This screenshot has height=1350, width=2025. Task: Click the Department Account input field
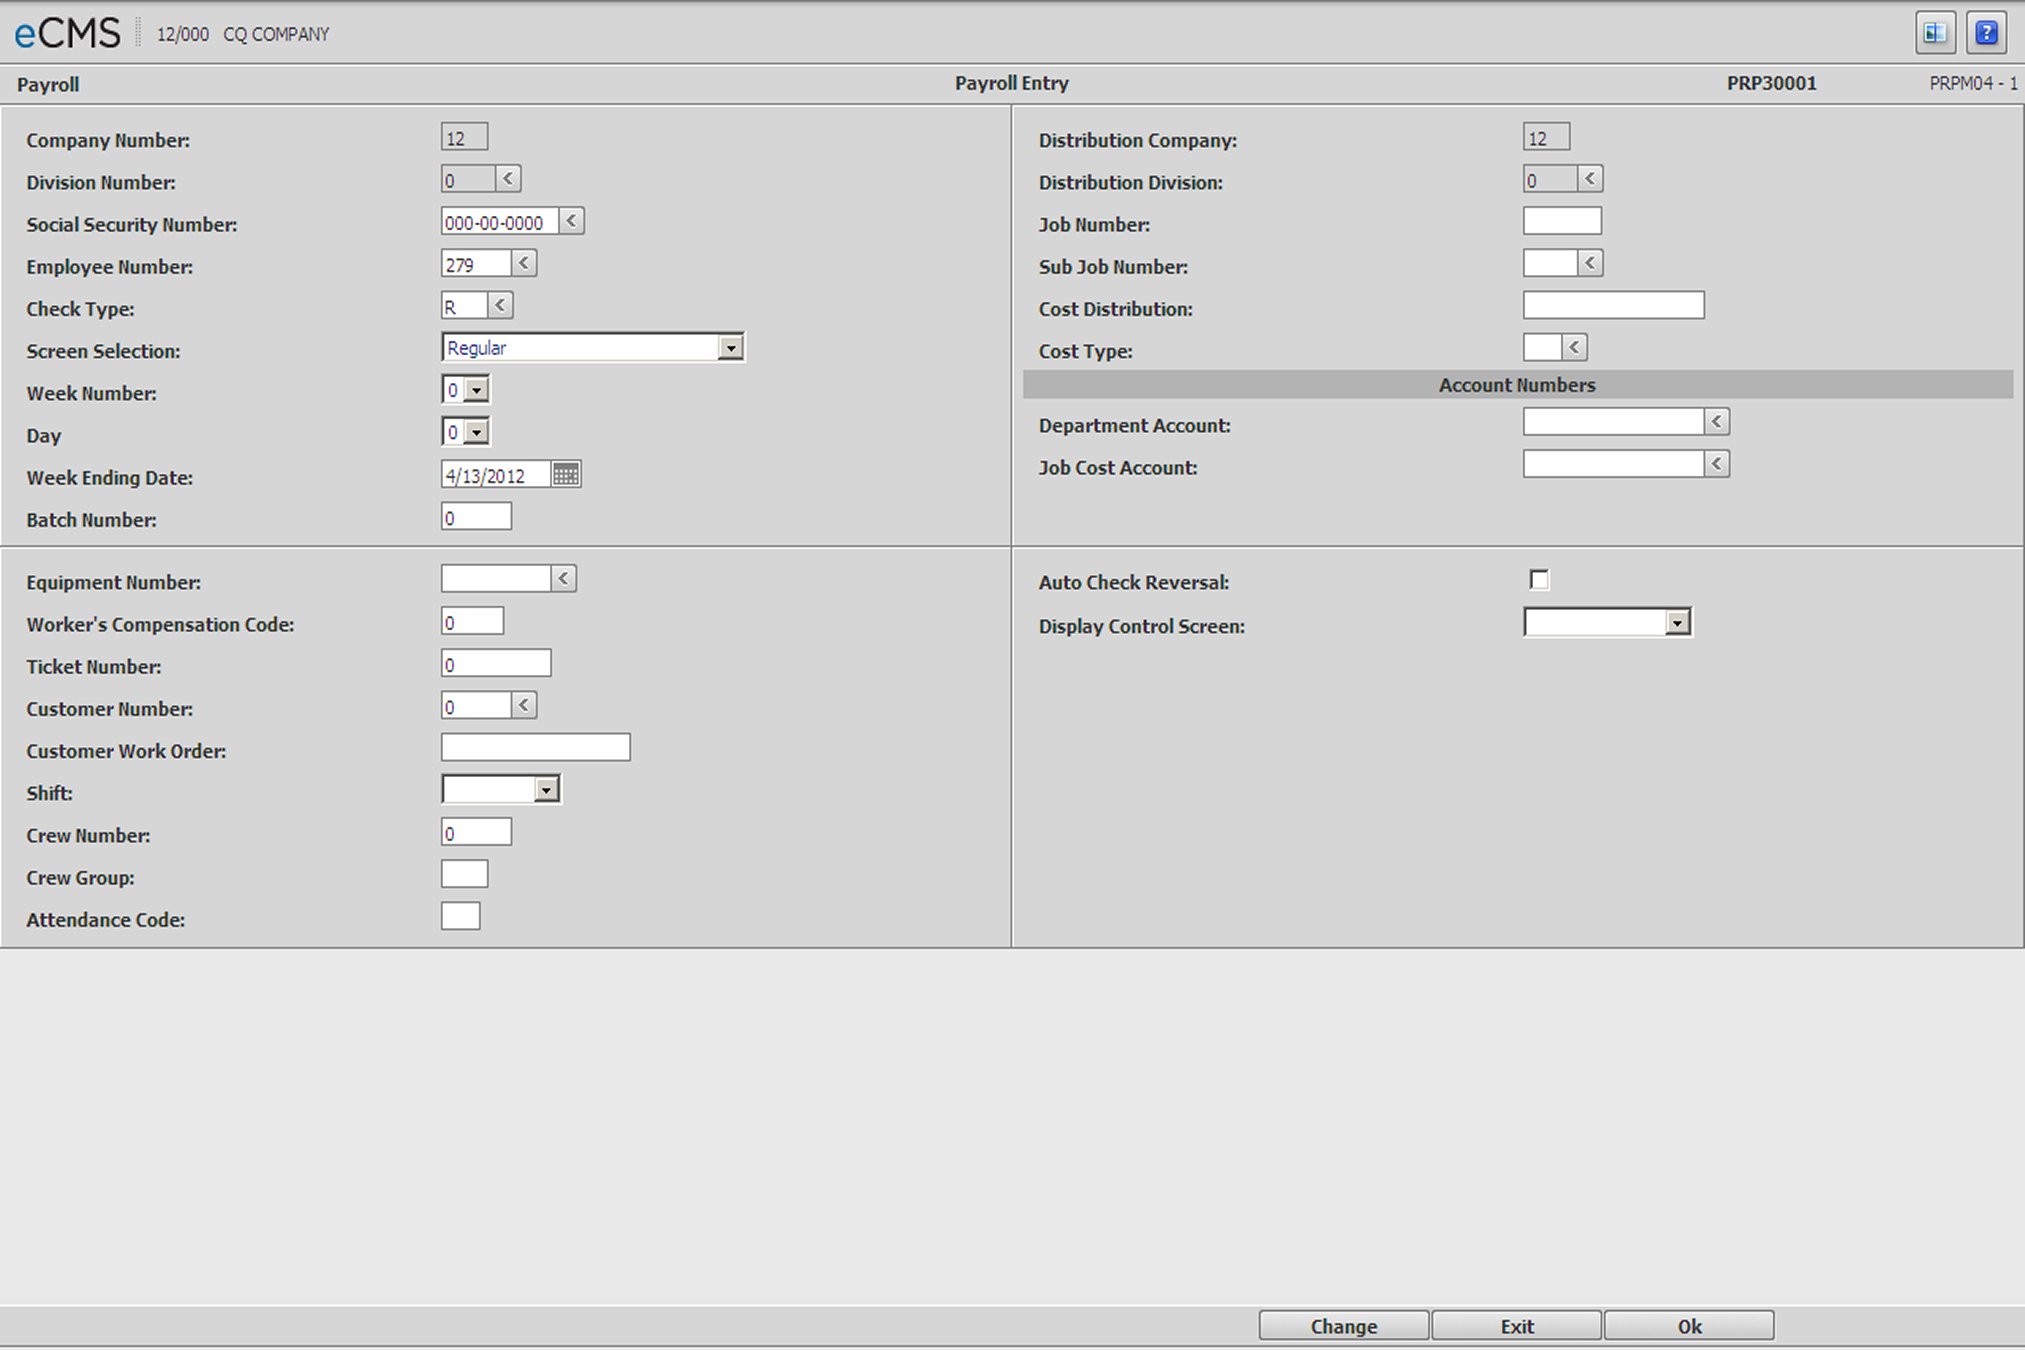(1613, 421)
